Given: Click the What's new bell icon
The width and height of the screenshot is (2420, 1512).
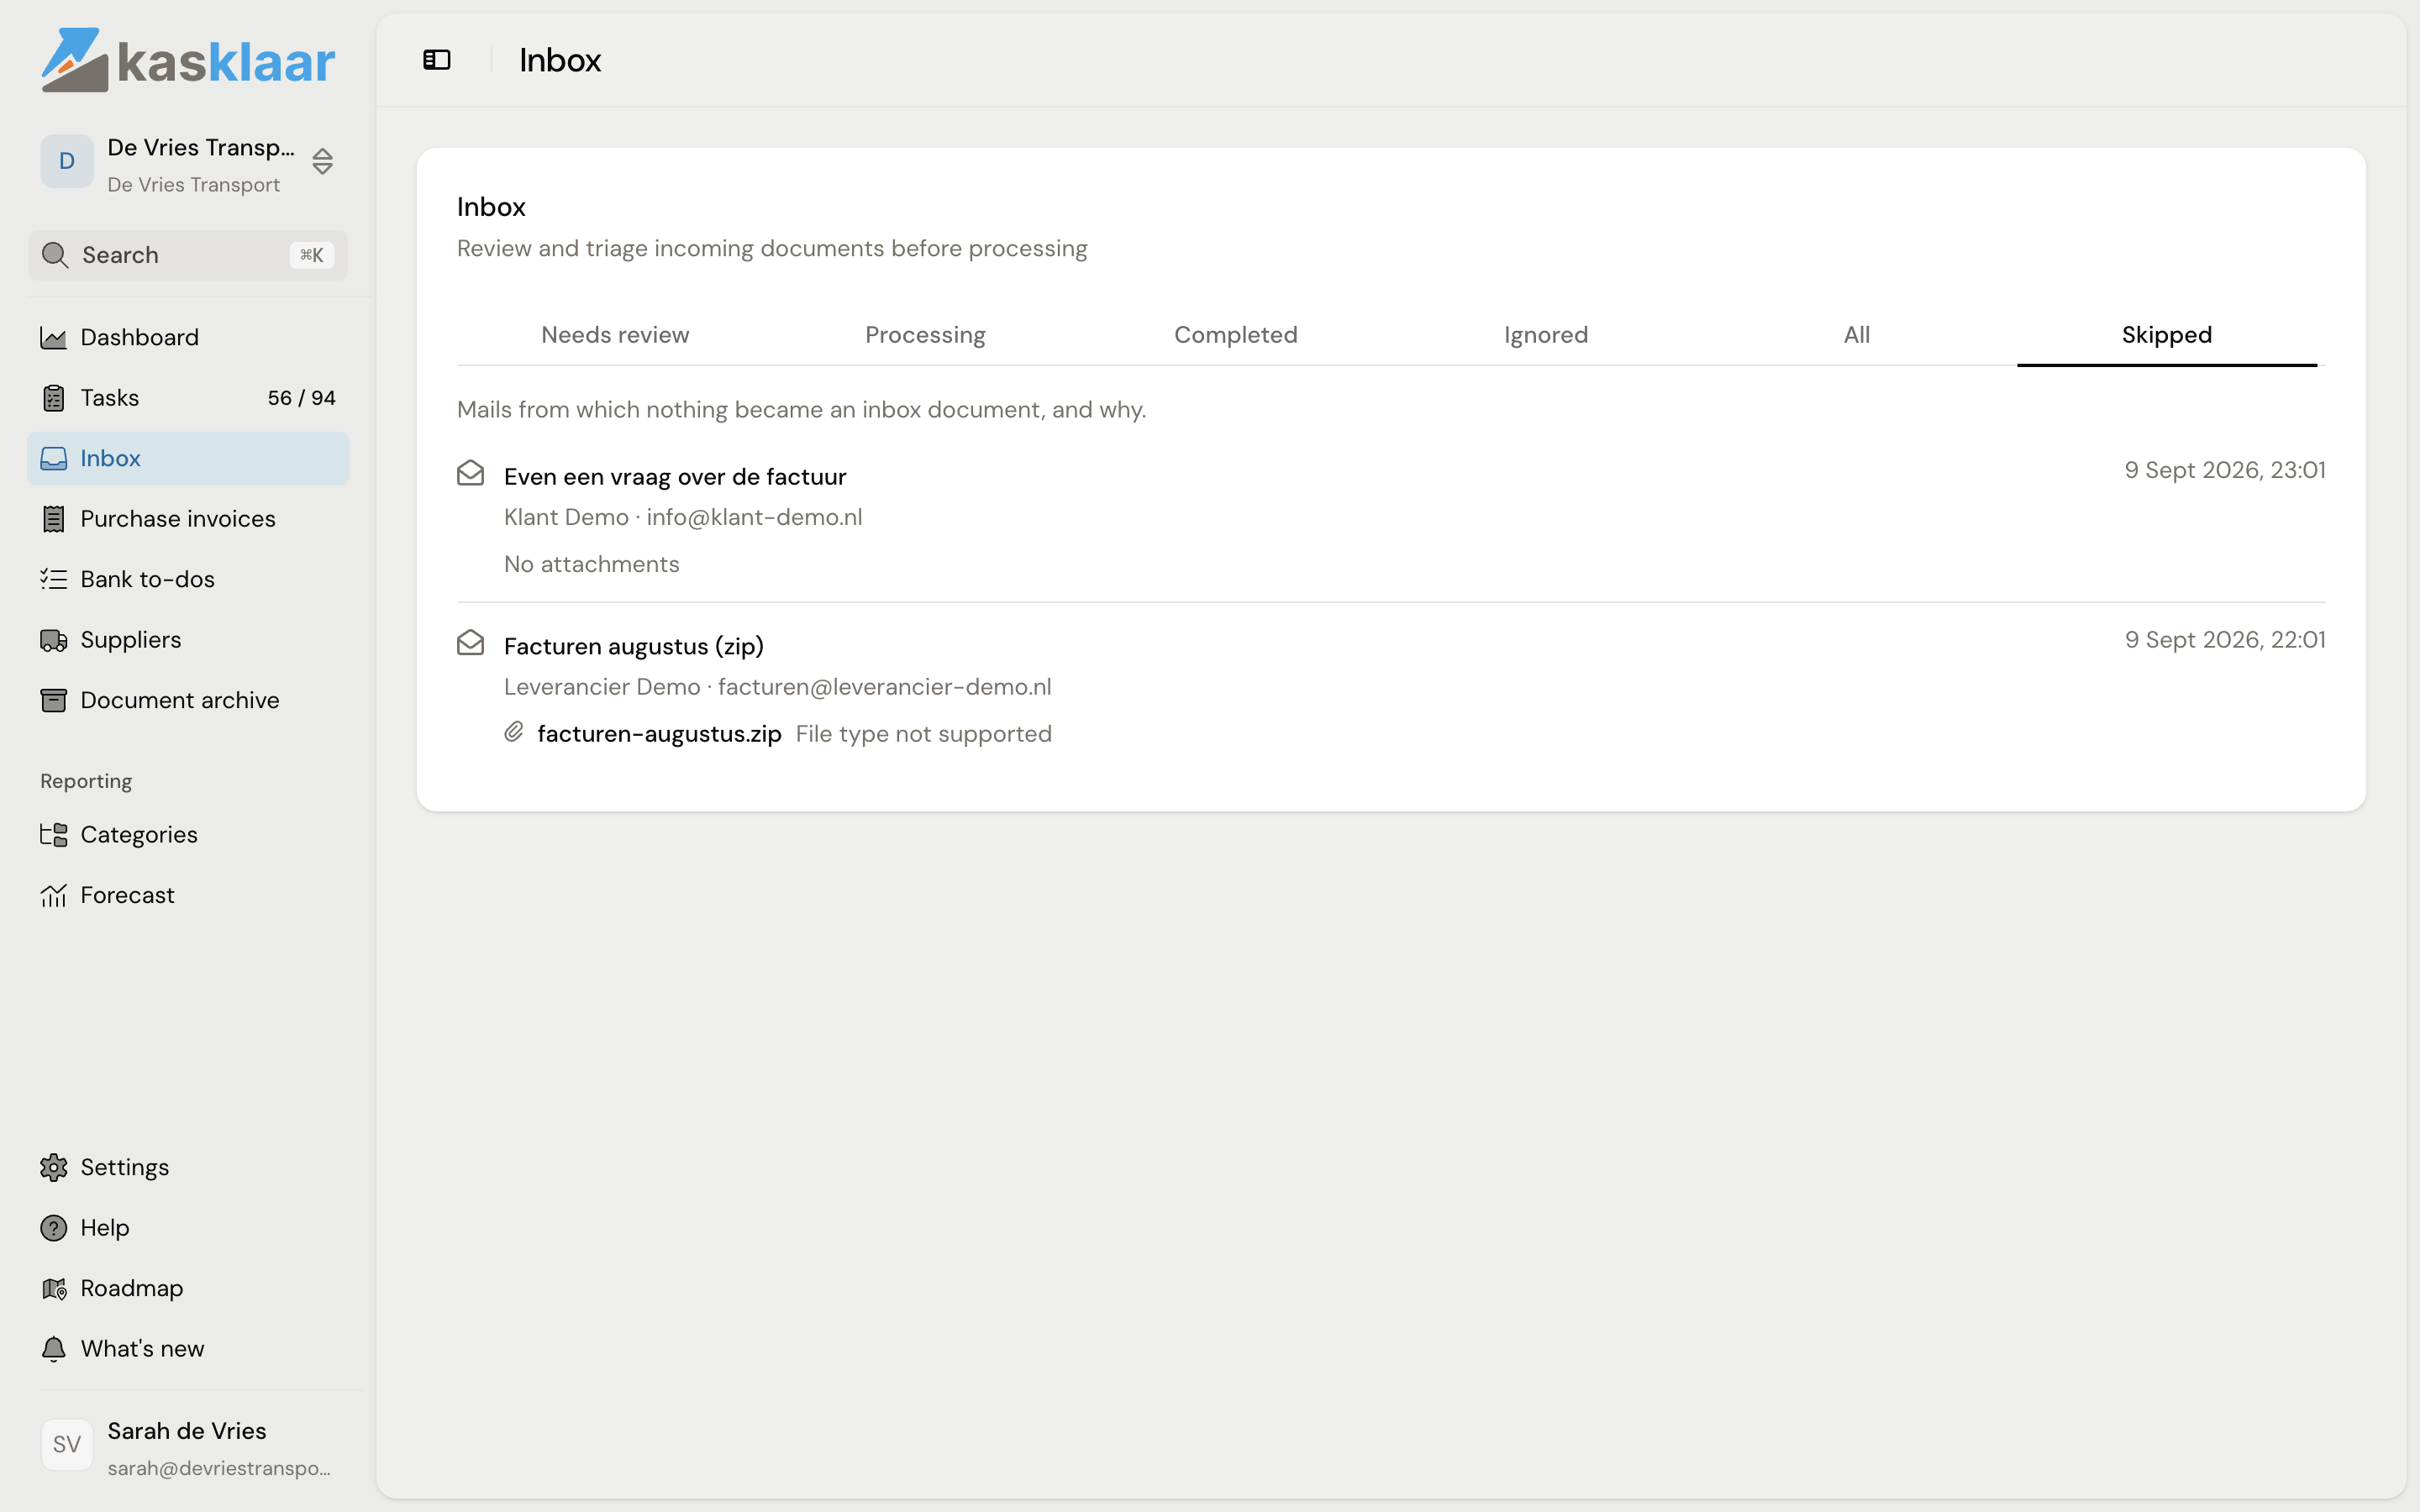Looking at the screenshot, I should point(53,1349).
